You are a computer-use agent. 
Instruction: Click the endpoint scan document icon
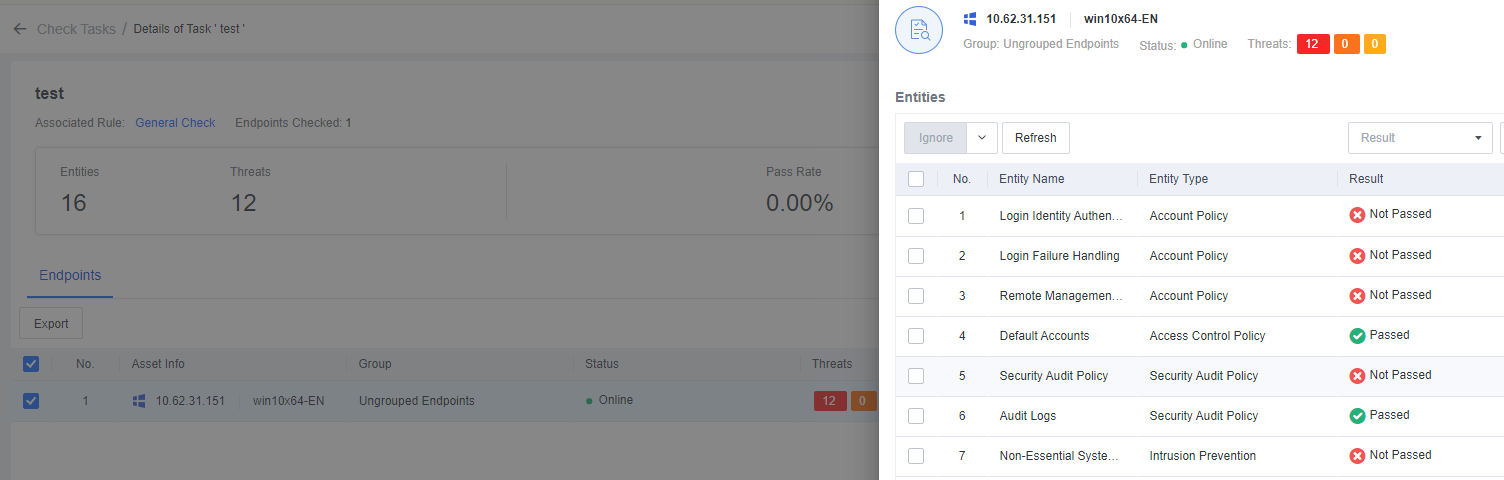coord(918,30)
